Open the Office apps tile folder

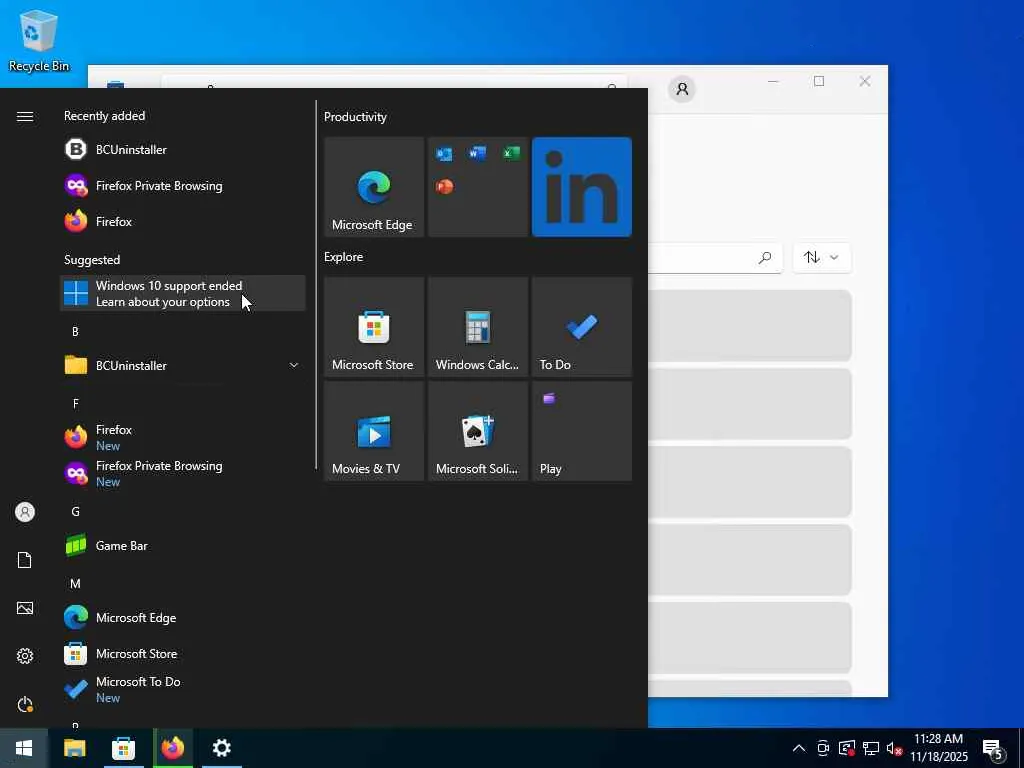477,187
